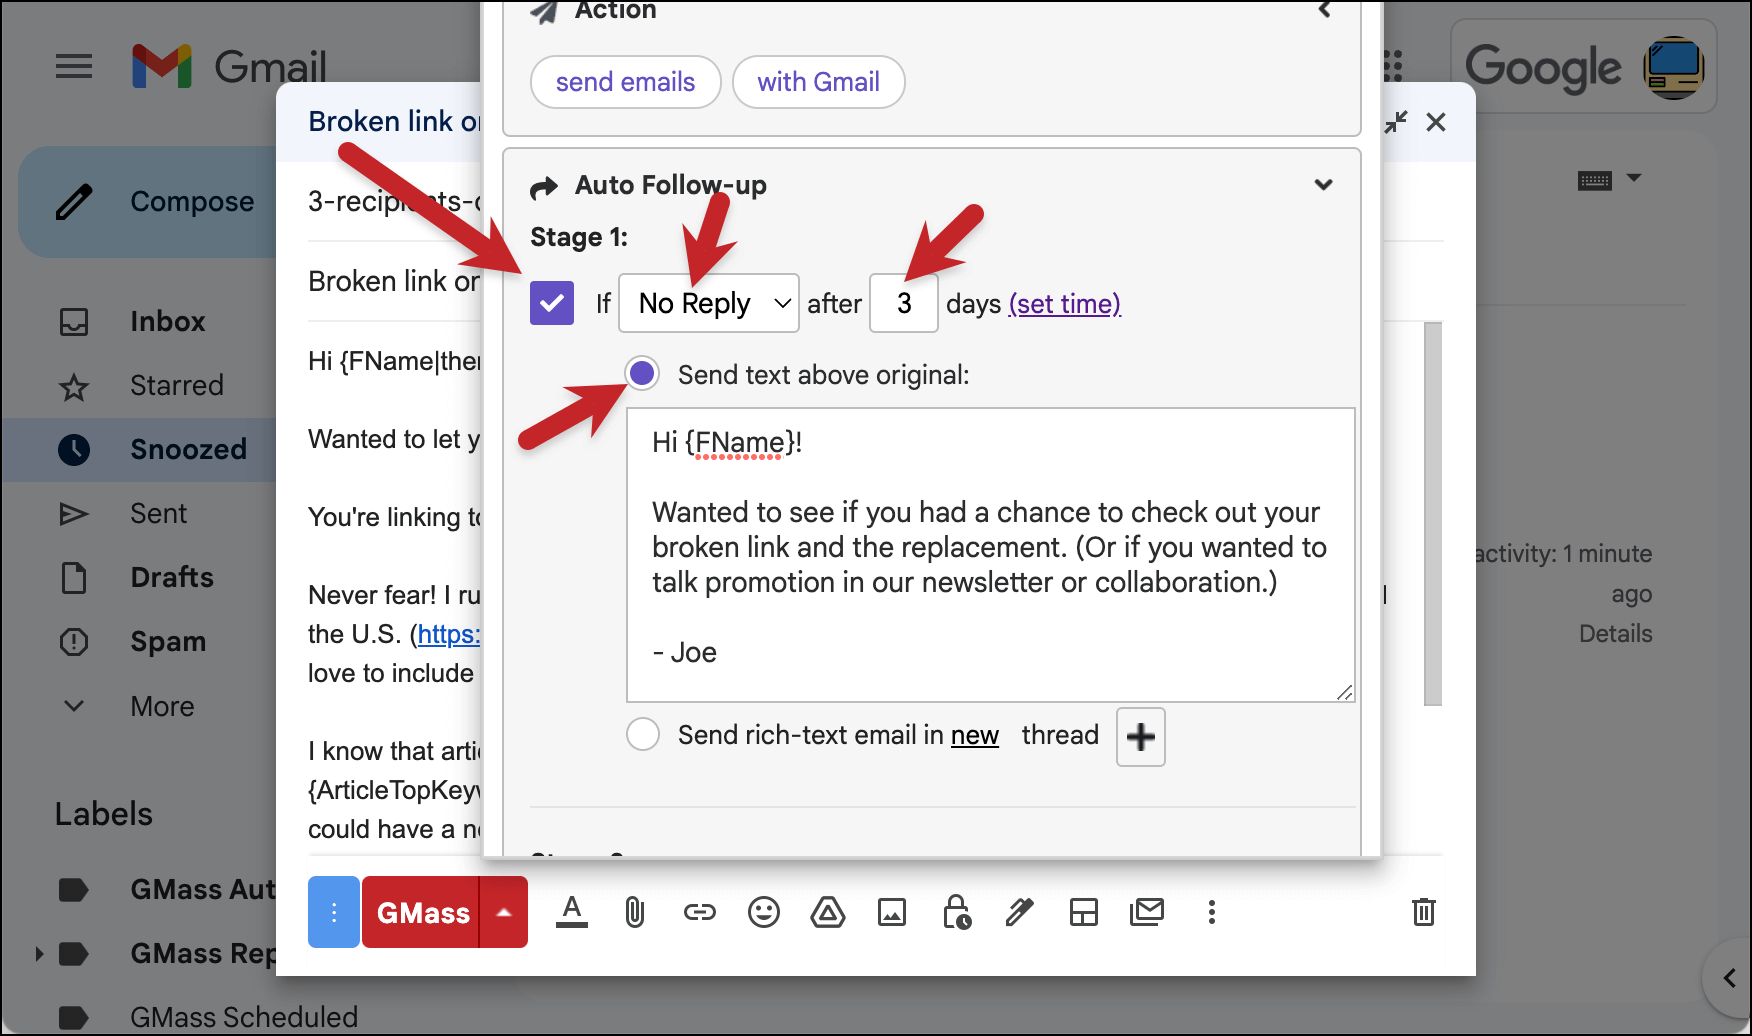Click the red GMass send button

coord(421,912)
